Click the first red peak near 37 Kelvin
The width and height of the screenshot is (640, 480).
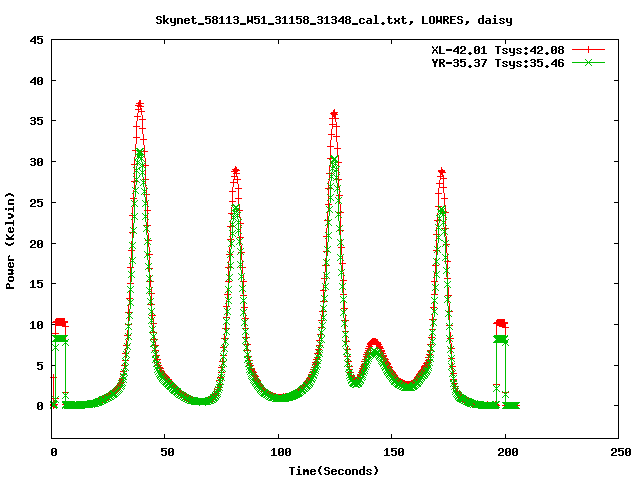click(x=140, y=105)
